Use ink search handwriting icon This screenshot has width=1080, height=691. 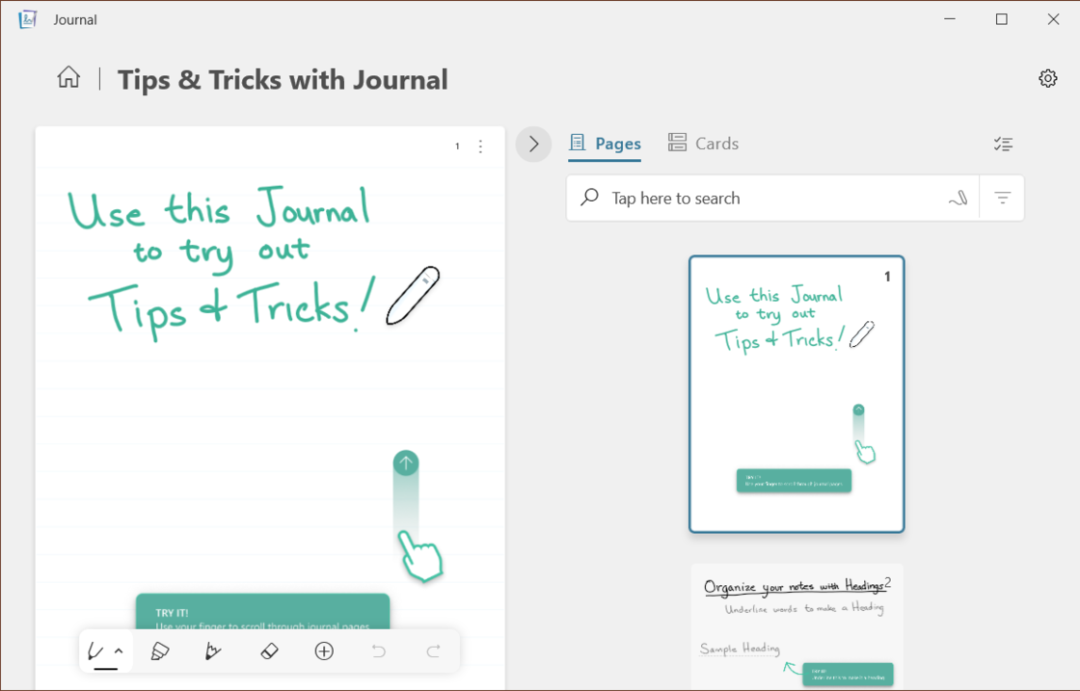click(958, 198)
